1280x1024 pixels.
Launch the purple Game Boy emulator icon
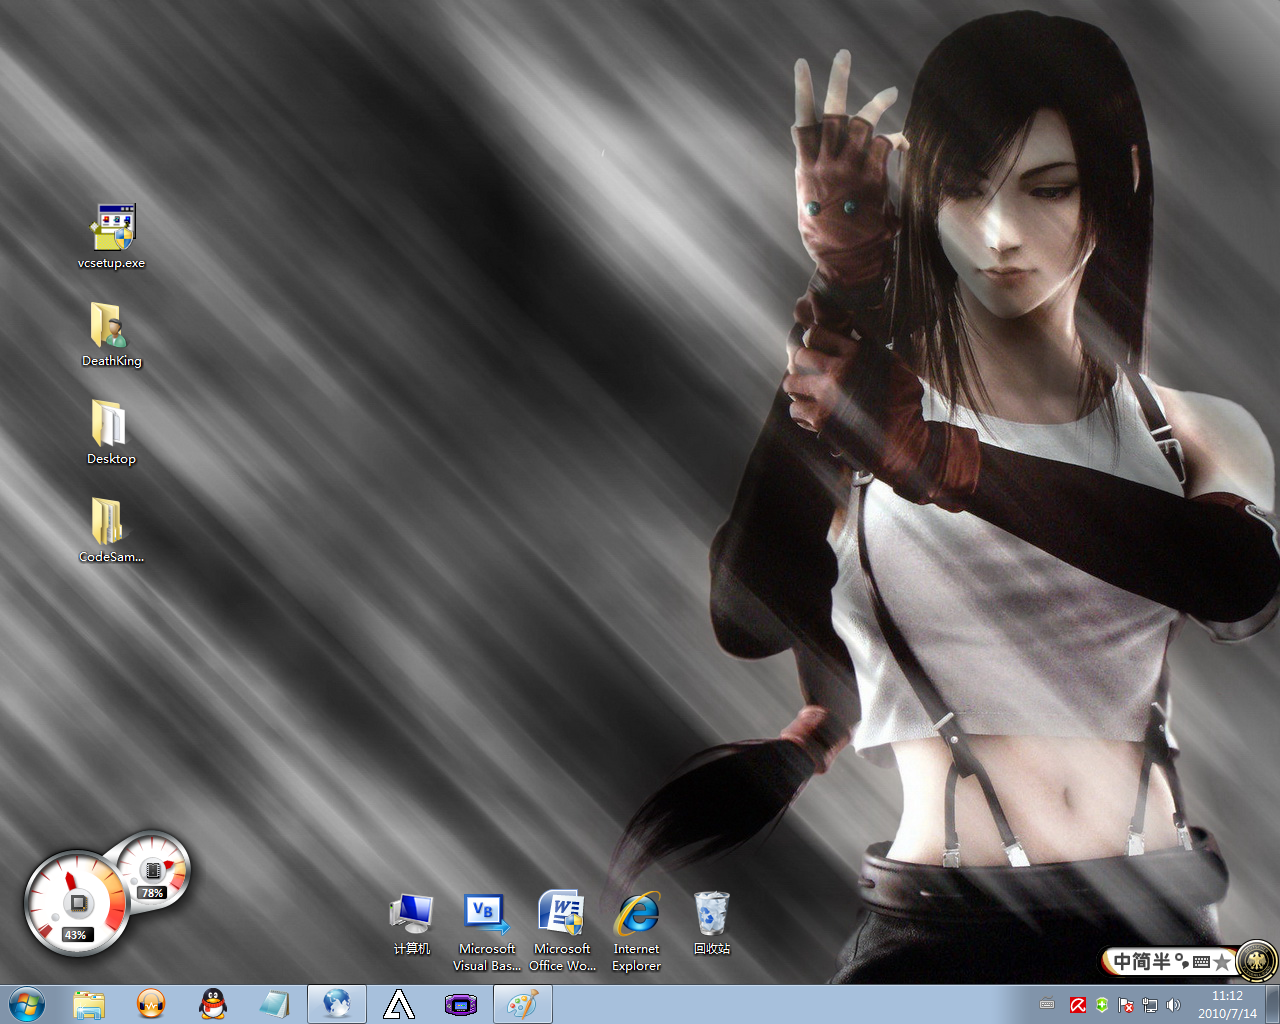coord(461,1004)
